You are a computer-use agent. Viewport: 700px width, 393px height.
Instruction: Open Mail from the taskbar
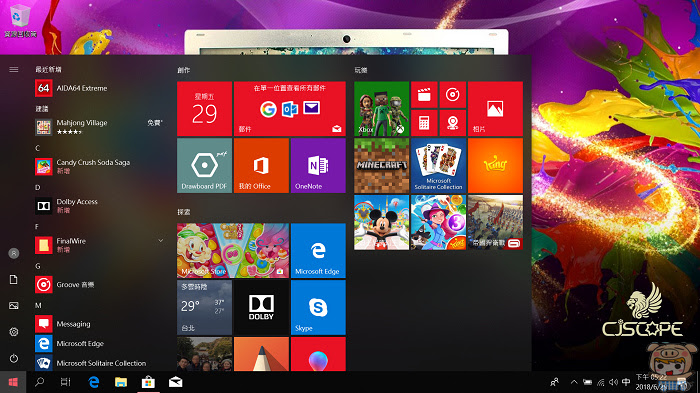175,382
